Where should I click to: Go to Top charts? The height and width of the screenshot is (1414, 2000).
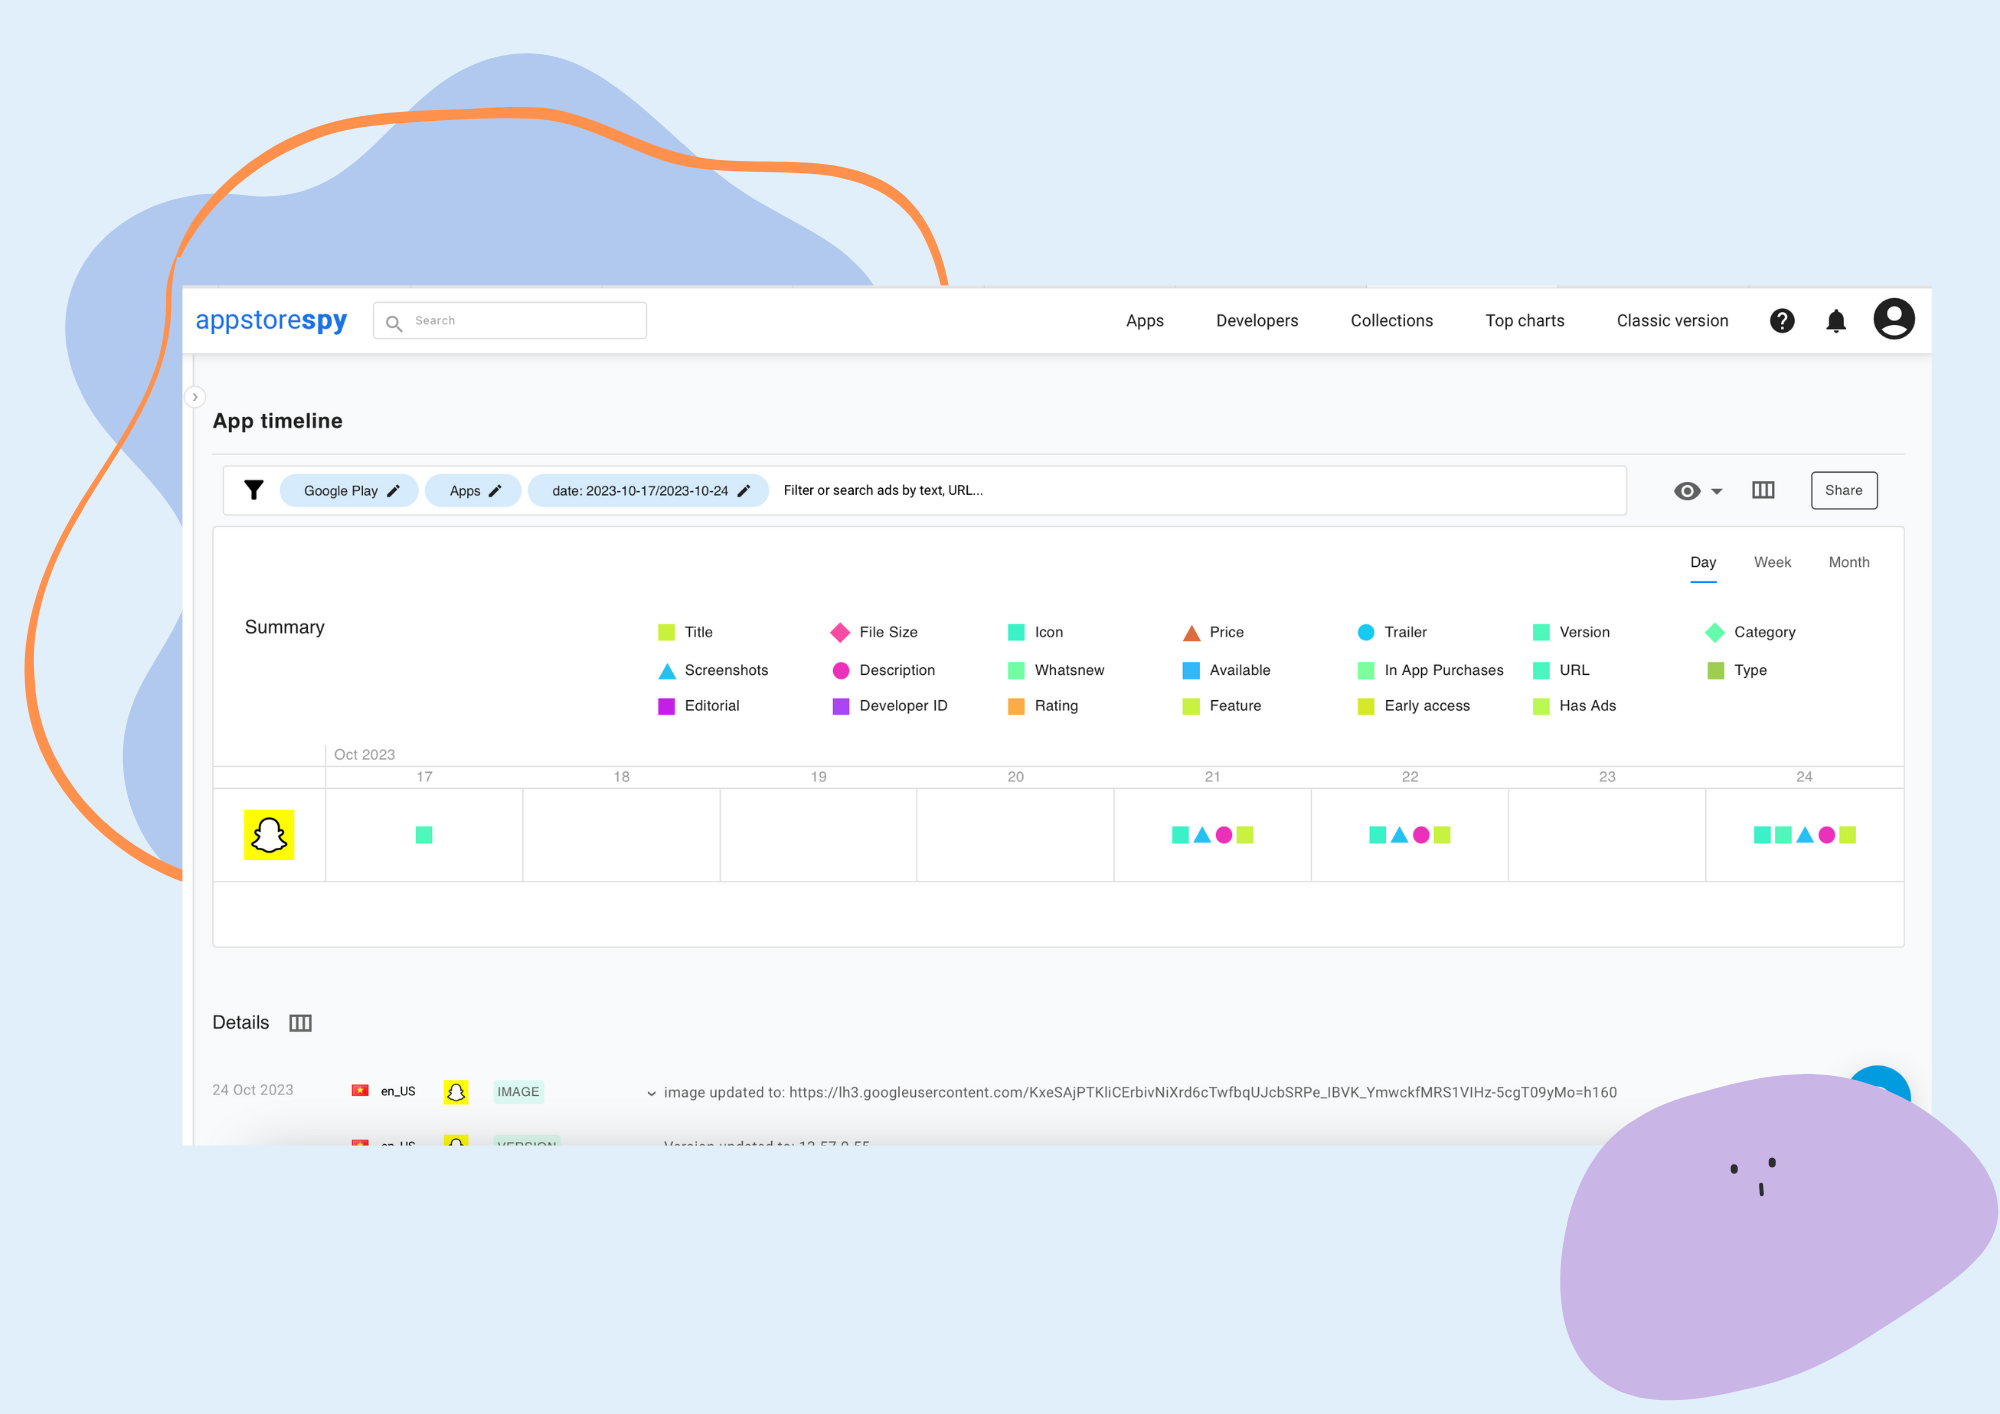(x=1525, y=321)
